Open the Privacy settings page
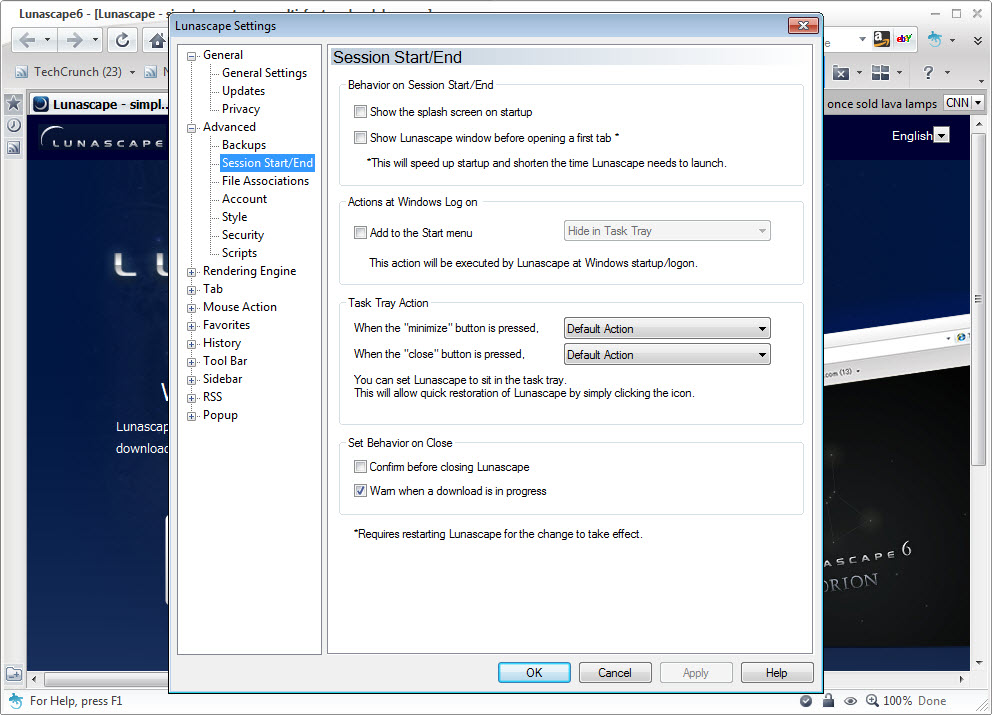Viewport: 992px width, 715px height. coord(241,109)
